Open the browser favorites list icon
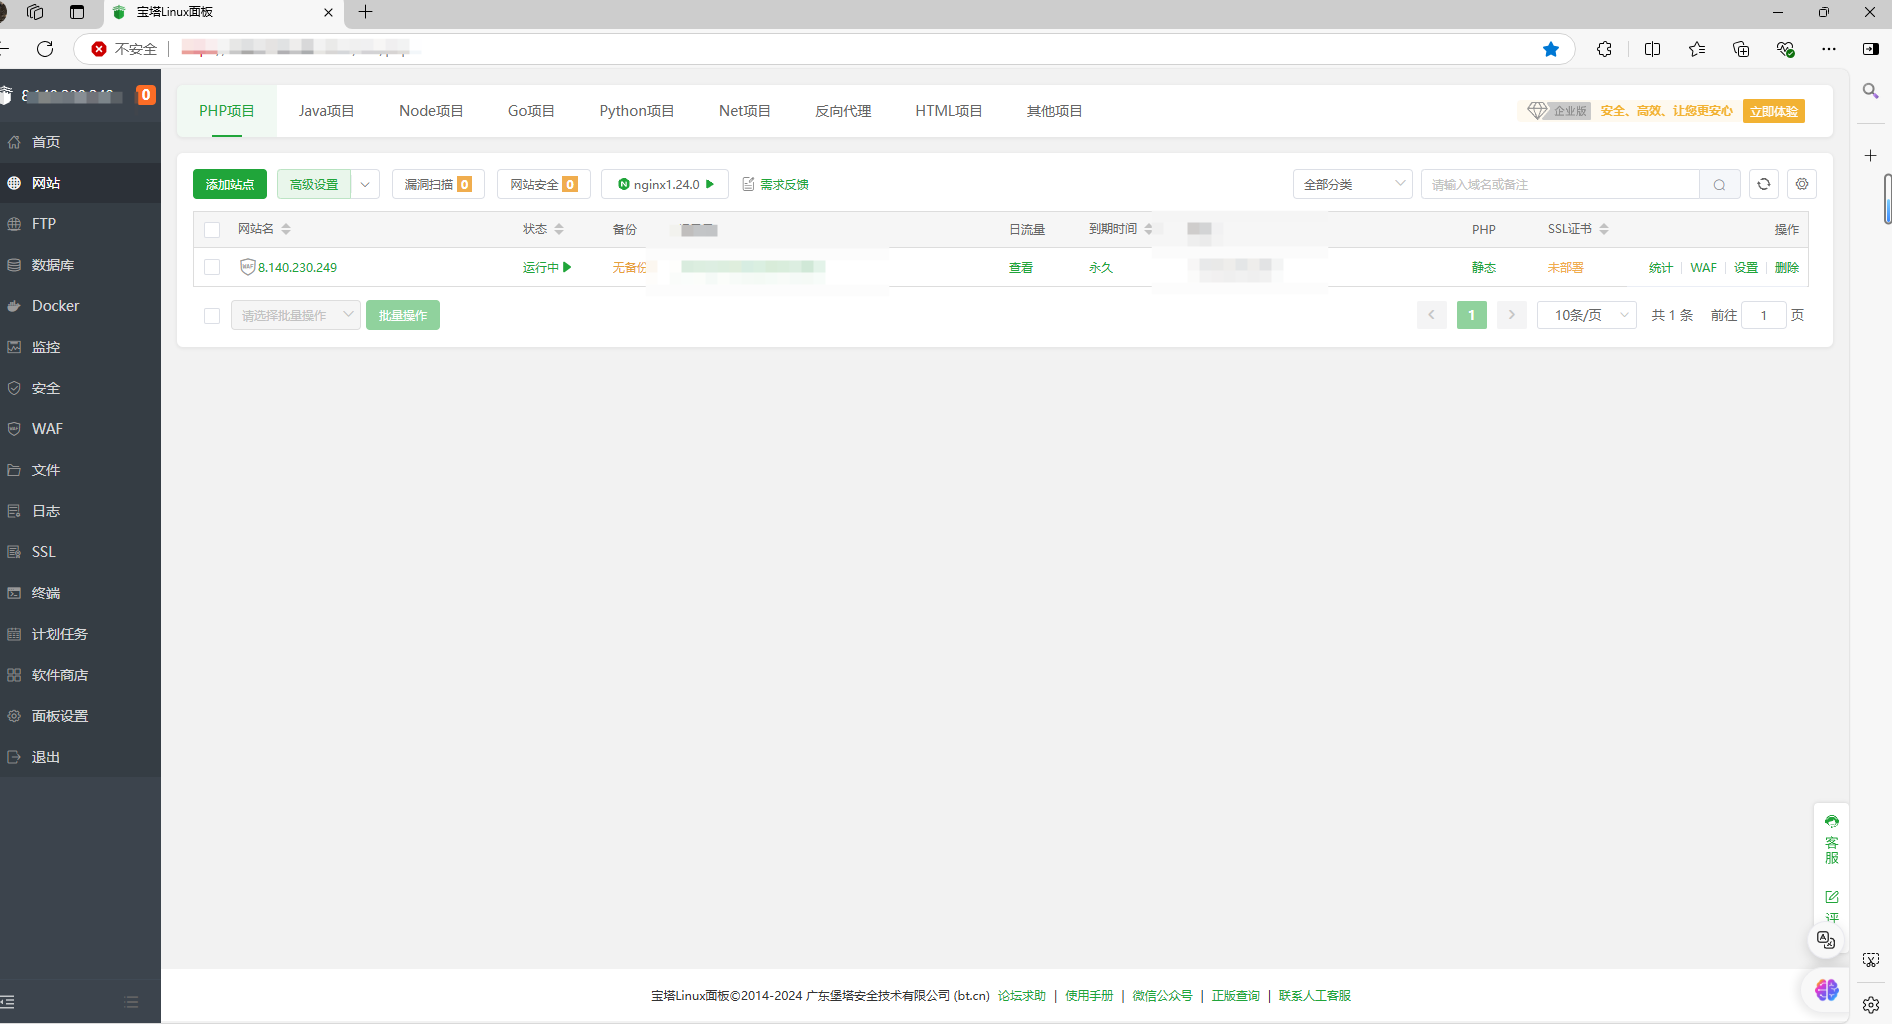This screenshot has height=1024, width=1892. pos(1697,49)
